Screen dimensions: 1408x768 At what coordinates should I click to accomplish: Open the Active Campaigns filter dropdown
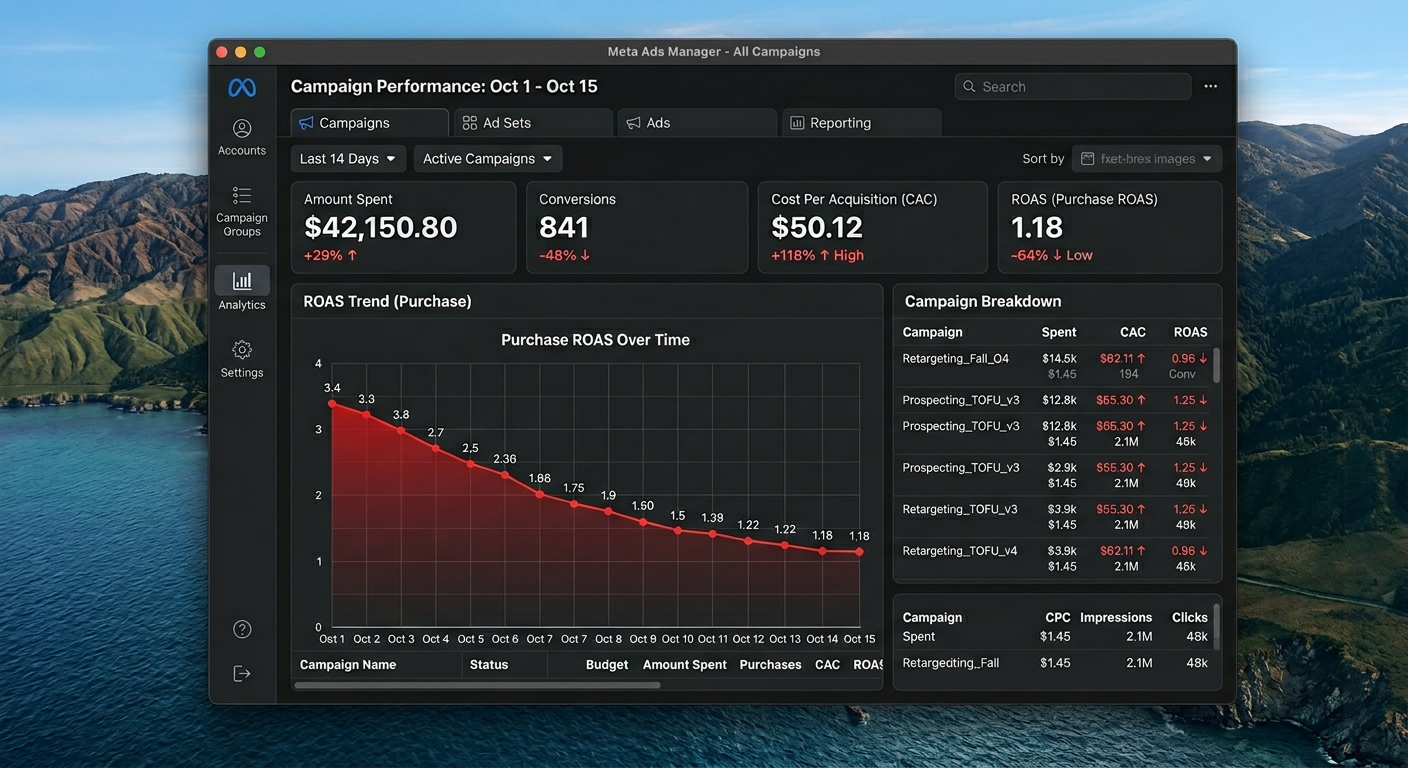coord(487,159)
